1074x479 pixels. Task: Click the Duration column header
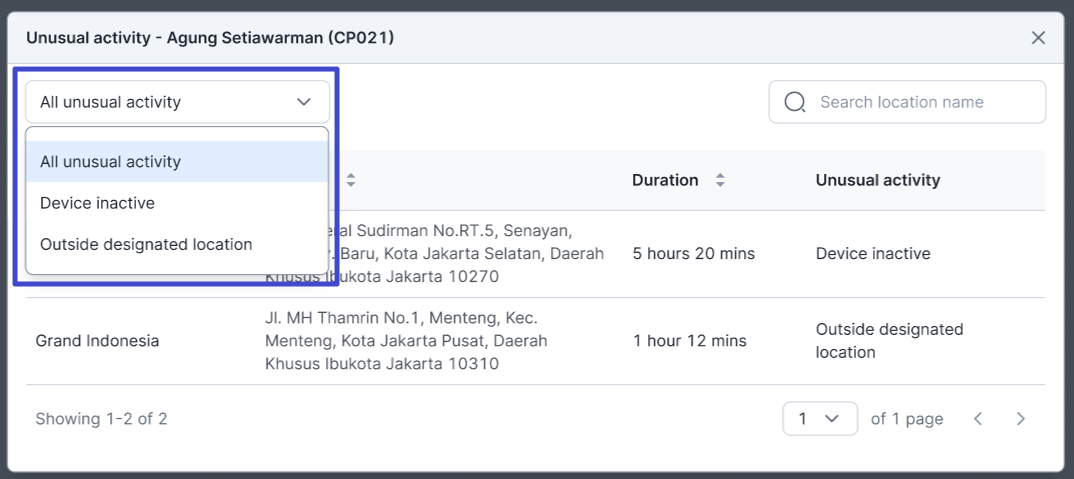coord(665,181)
